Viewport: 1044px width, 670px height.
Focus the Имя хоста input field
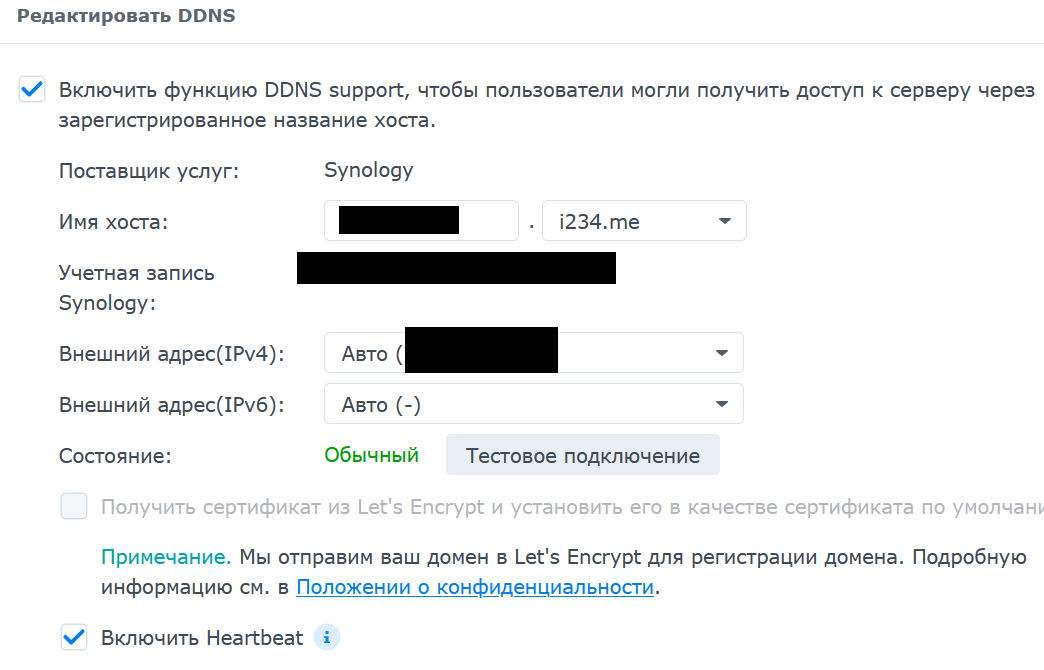click(420, 221)
